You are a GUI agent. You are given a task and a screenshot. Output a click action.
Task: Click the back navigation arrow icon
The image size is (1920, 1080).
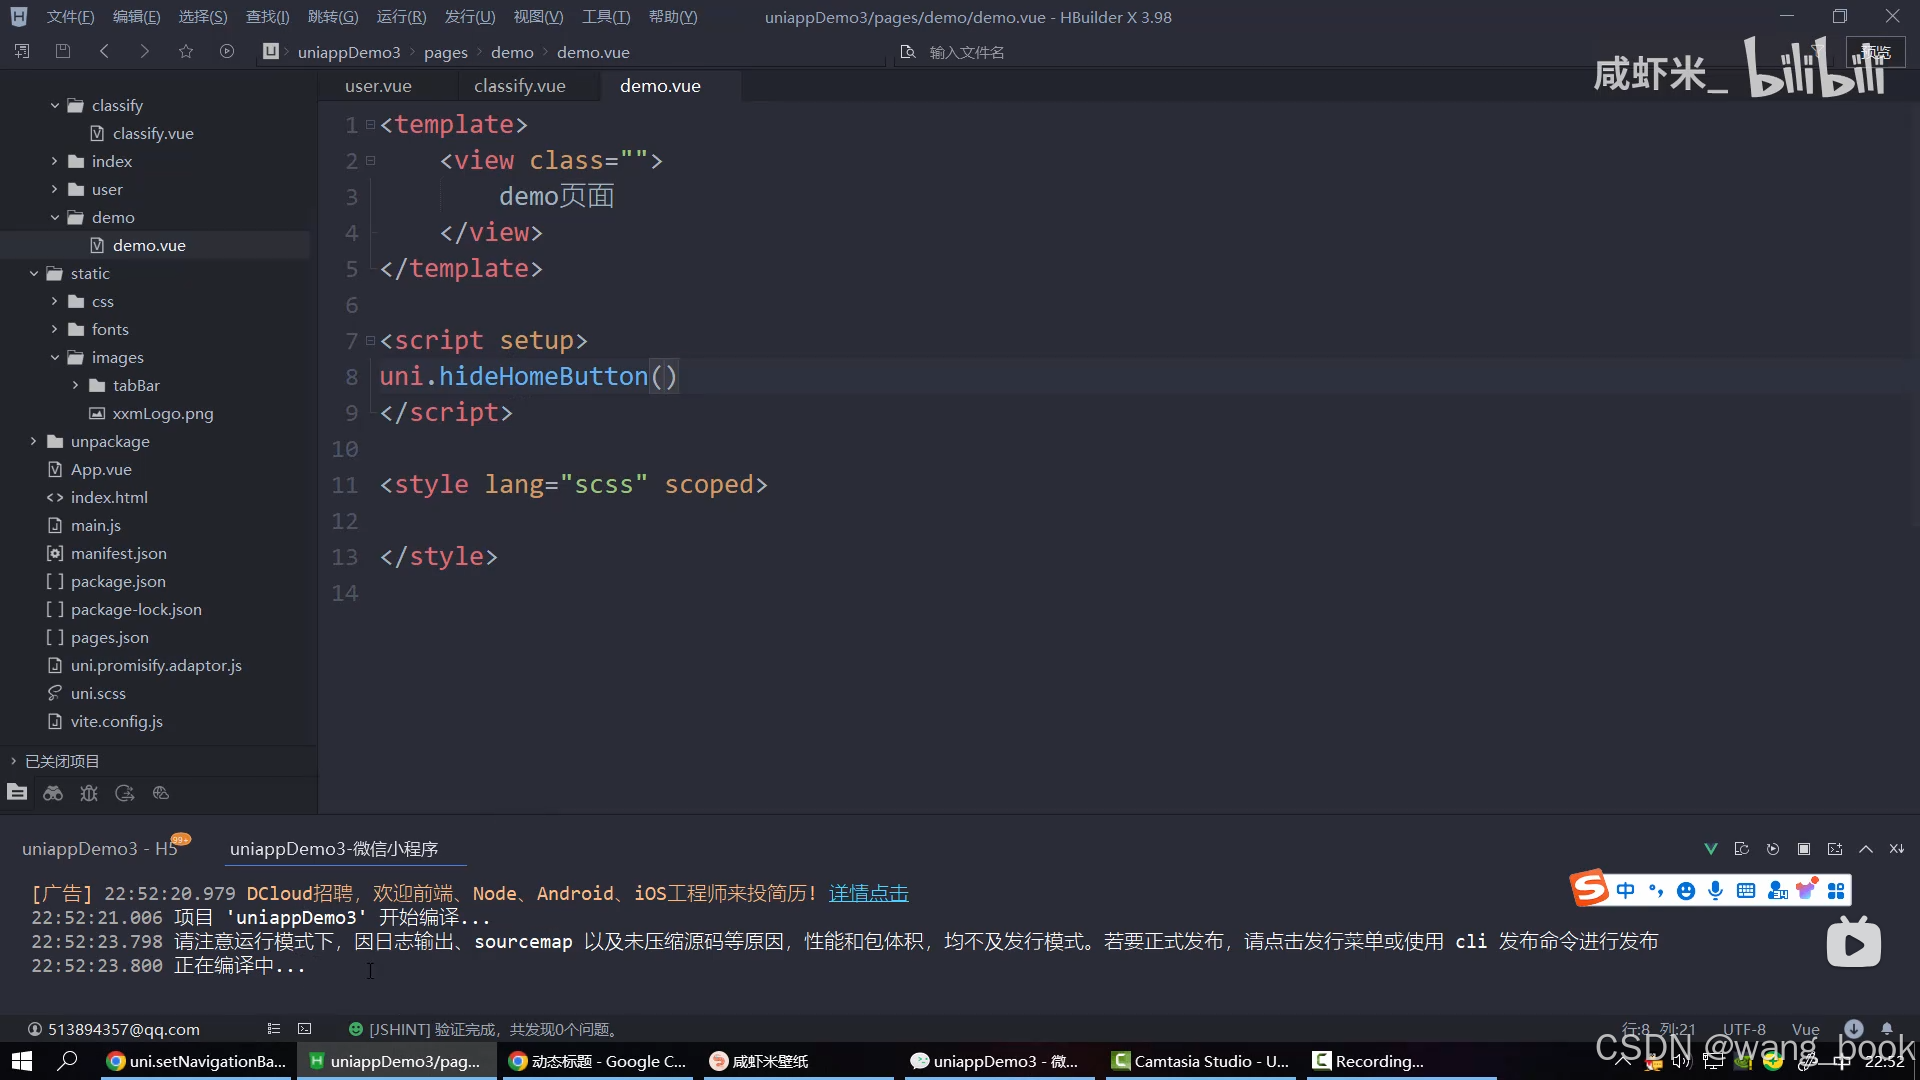coord(104,51)
